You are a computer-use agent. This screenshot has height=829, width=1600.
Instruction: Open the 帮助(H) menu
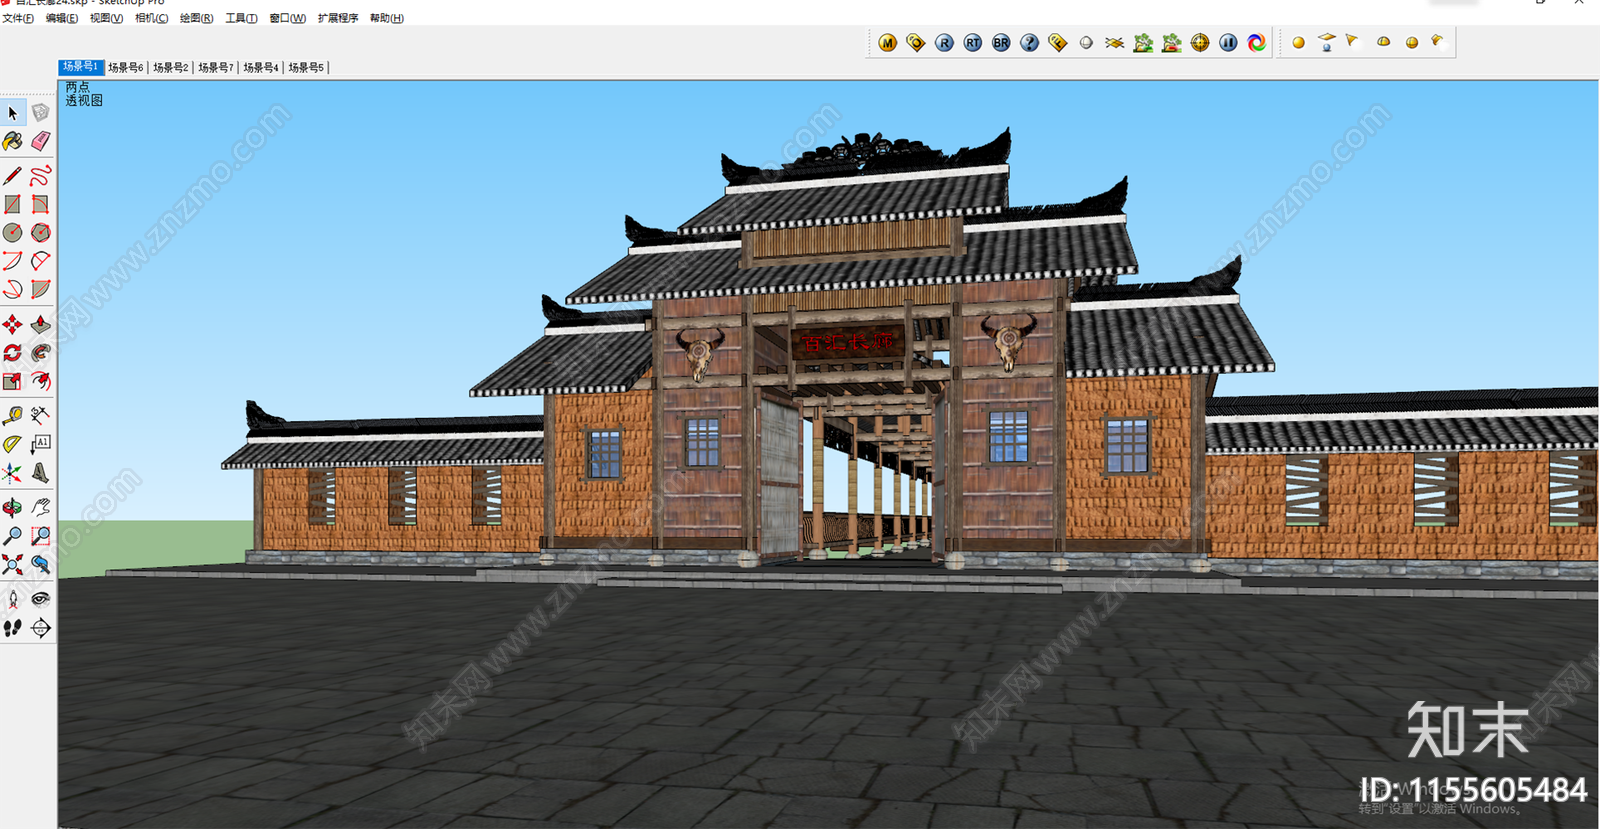click(386, 18)
